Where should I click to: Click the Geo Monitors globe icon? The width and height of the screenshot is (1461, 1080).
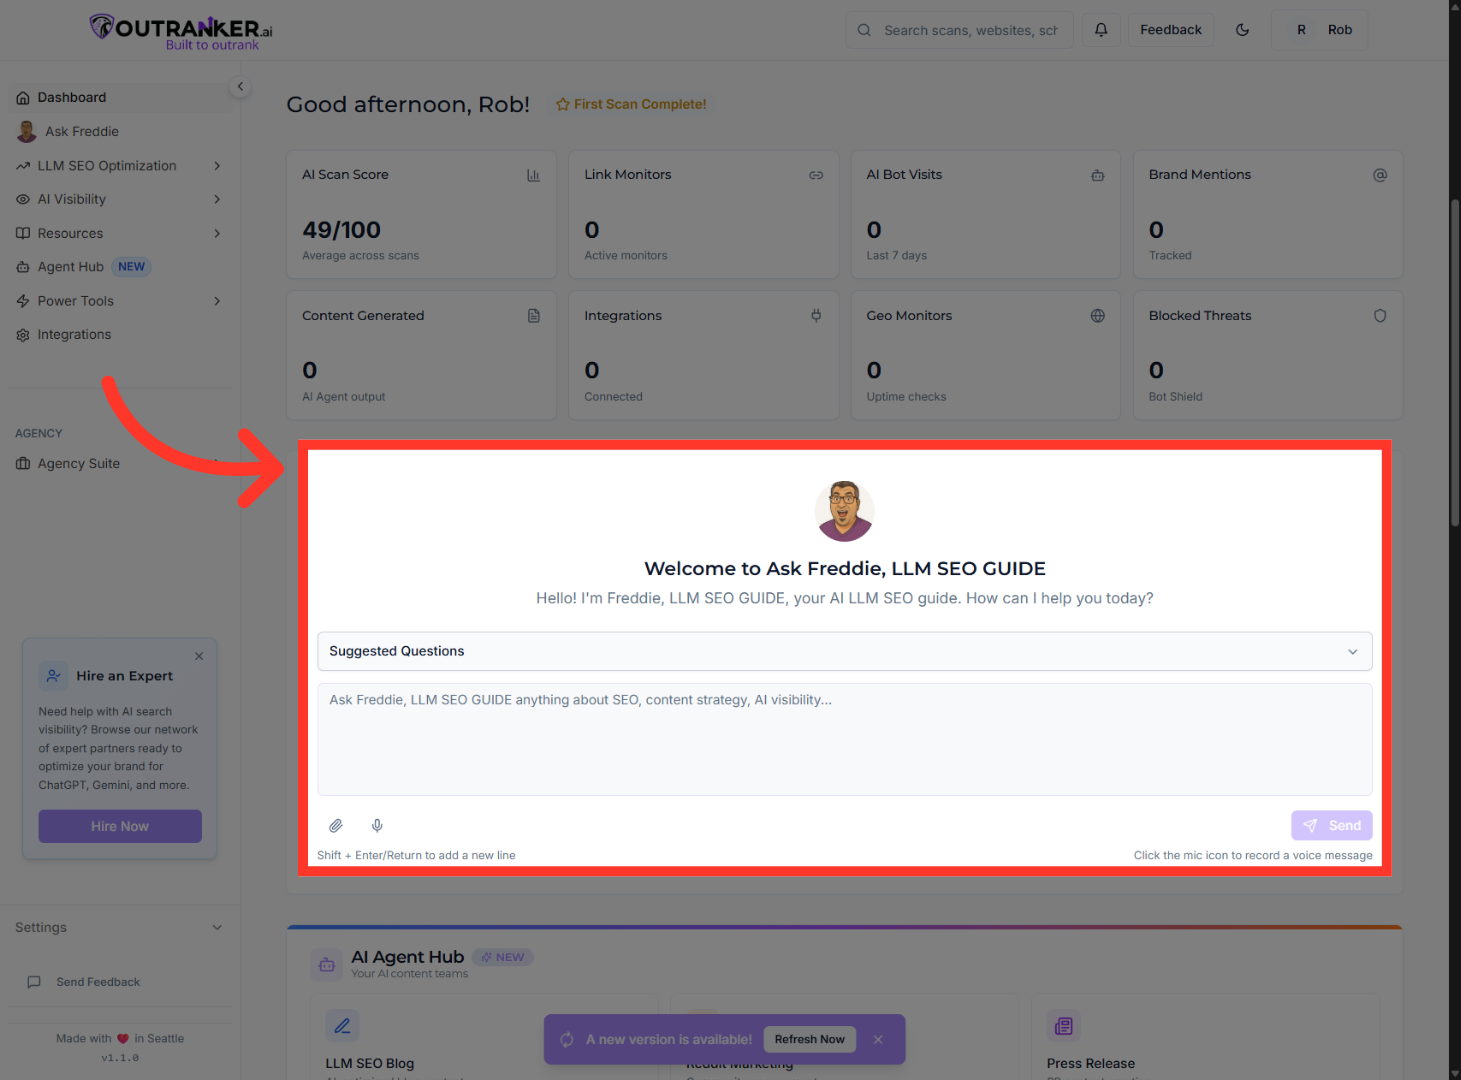[x=1098, y=316]
